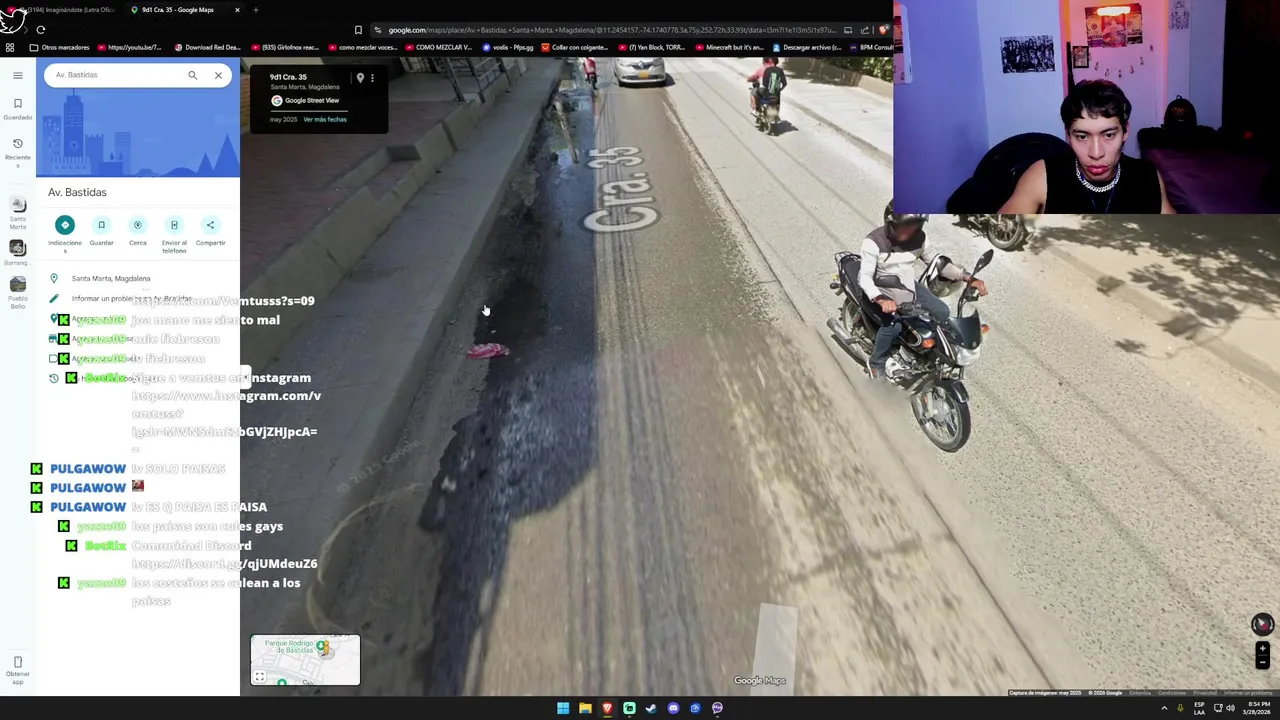
Task: Open Download Red Dea... bookmark
Action: point(207,47)
